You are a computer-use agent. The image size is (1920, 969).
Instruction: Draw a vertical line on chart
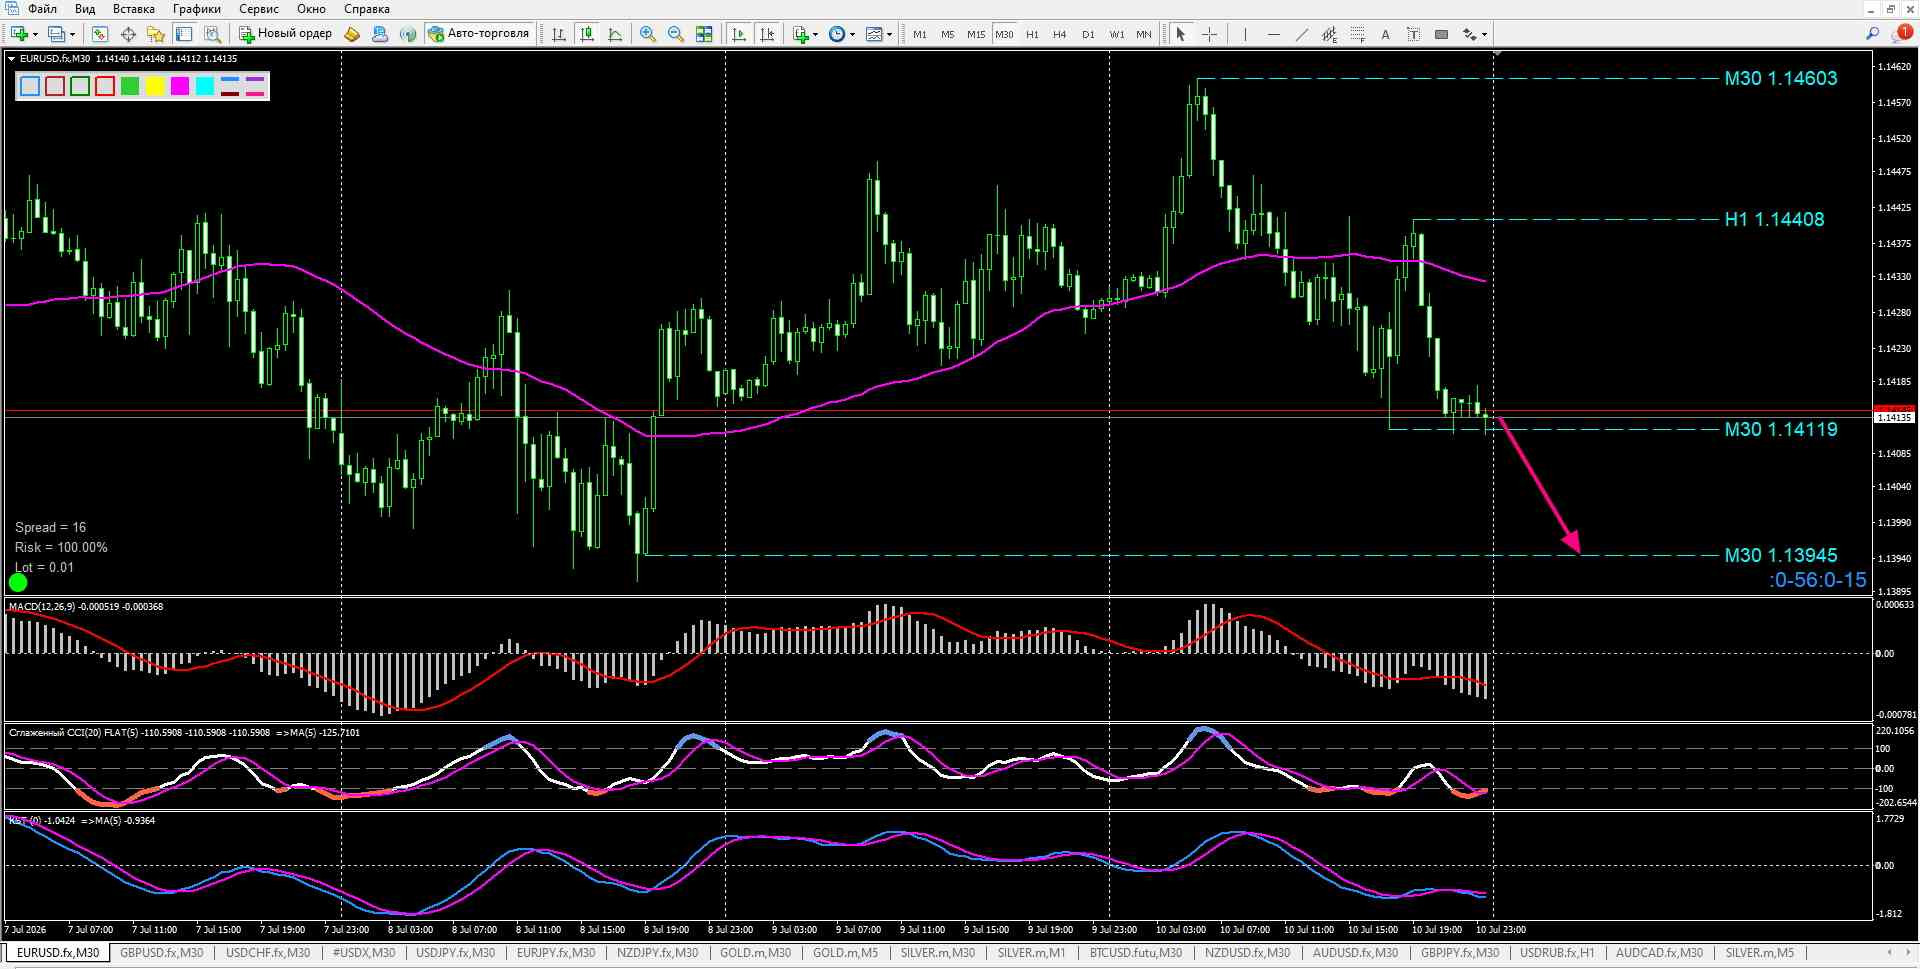pyautogui.click(x=1245, y=34)
